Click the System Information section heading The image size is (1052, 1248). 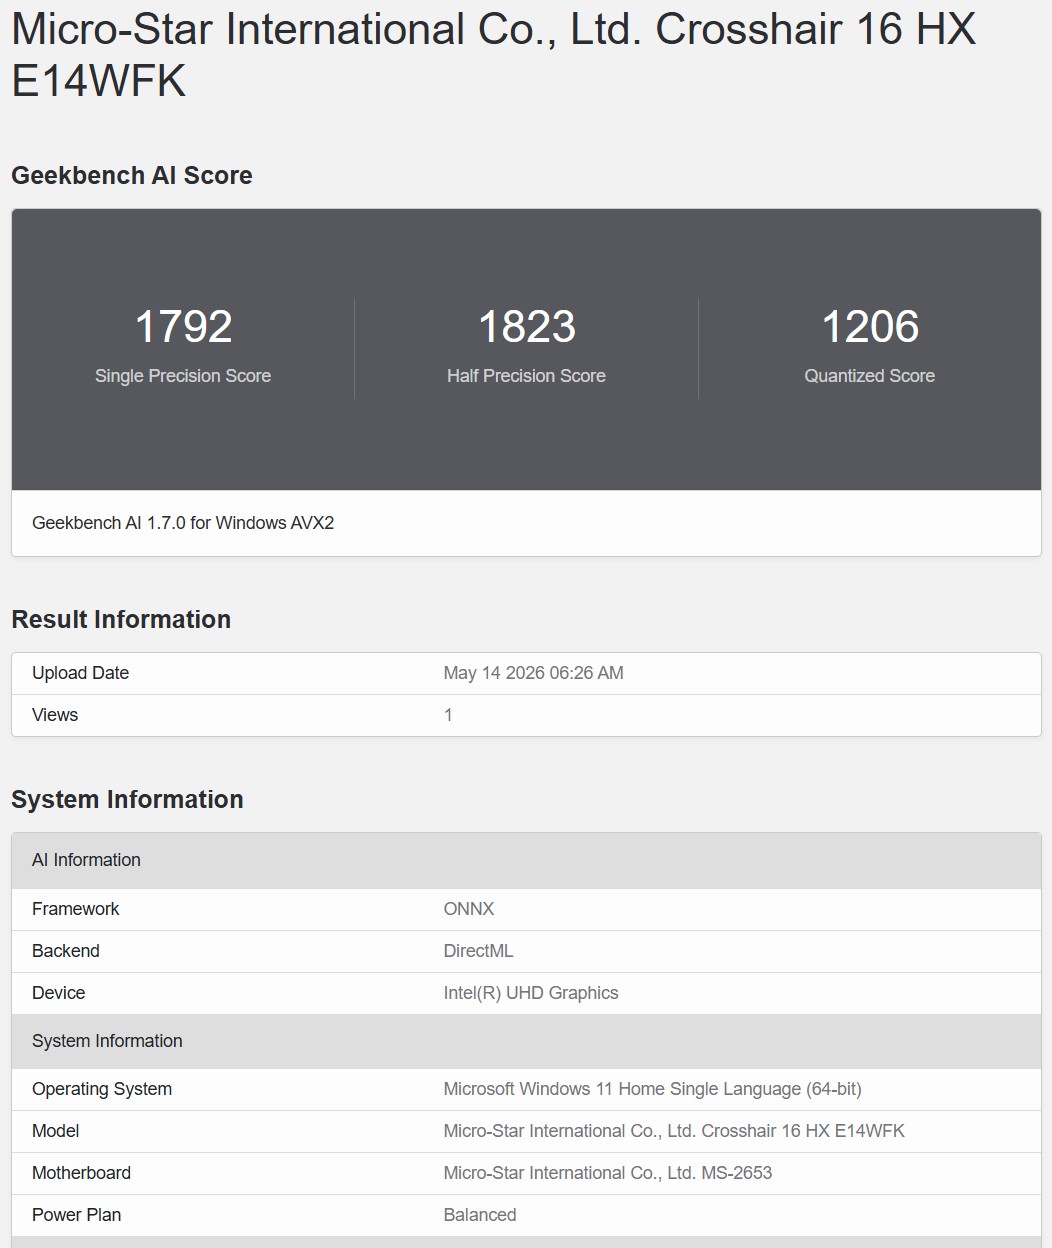(x=127, y=799)
